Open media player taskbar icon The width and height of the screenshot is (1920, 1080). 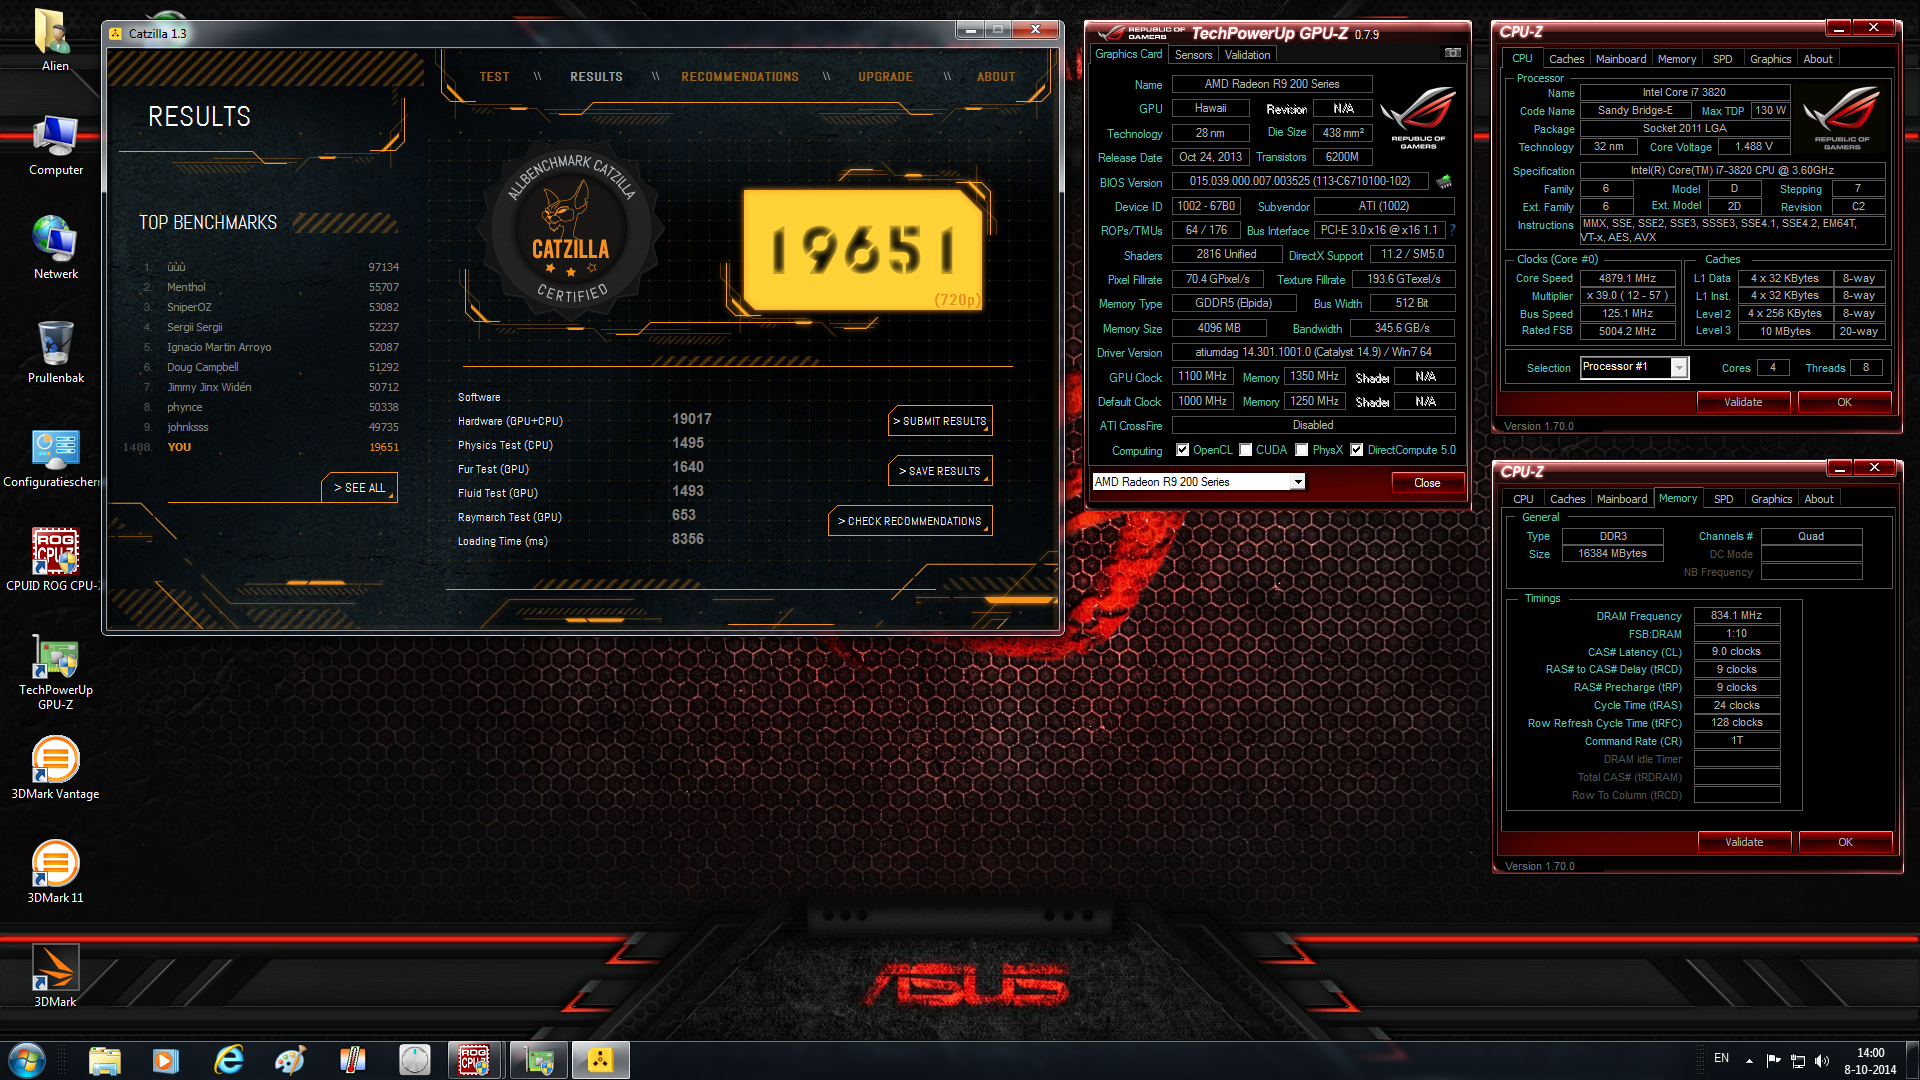[166, 1060]
